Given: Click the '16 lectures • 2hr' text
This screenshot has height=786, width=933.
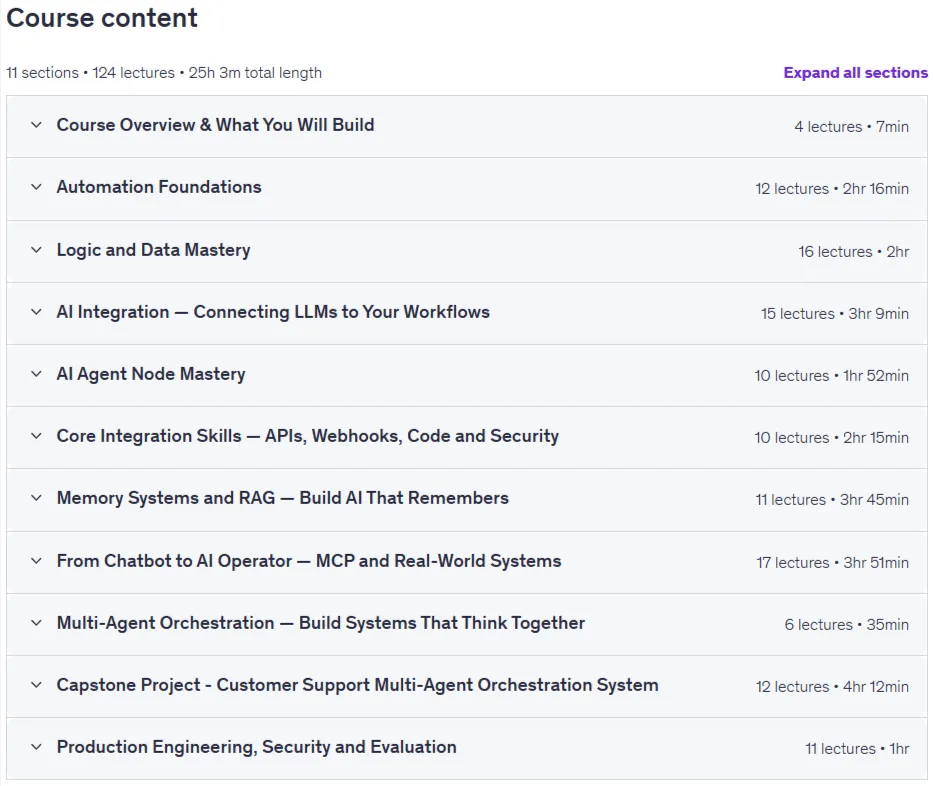Looking at the screenshot, I should click(x=854, y=252).
